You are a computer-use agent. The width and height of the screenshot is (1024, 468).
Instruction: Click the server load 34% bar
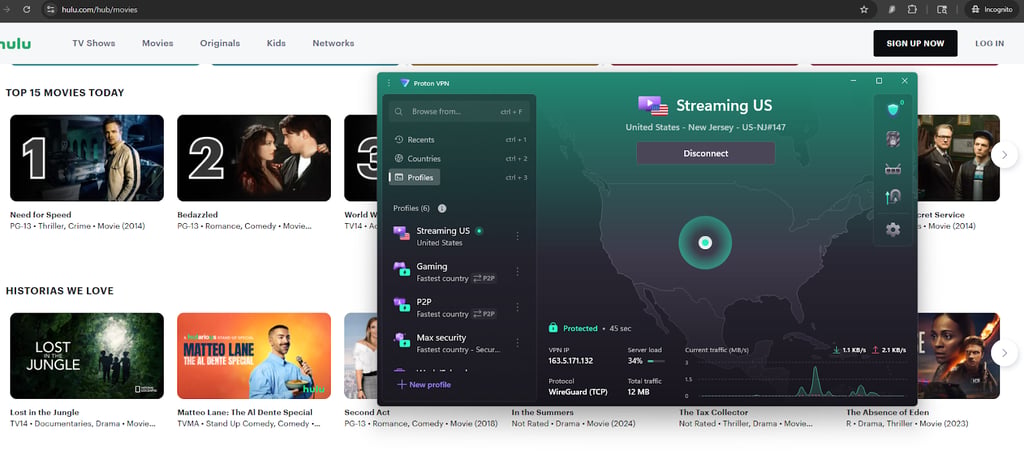tap(656, 361)
